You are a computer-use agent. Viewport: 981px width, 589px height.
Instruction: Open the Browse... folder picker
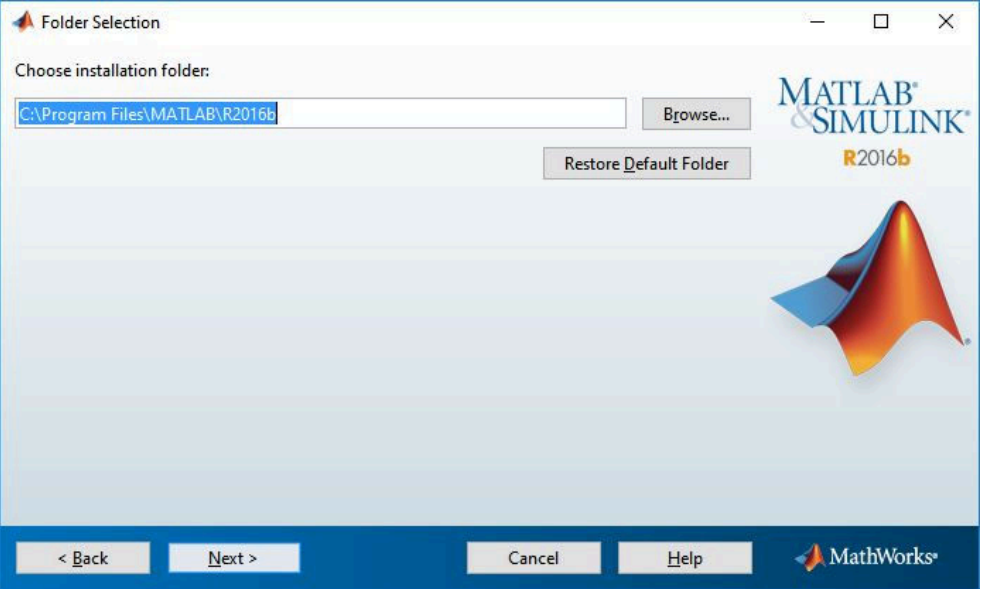point(696,114)
